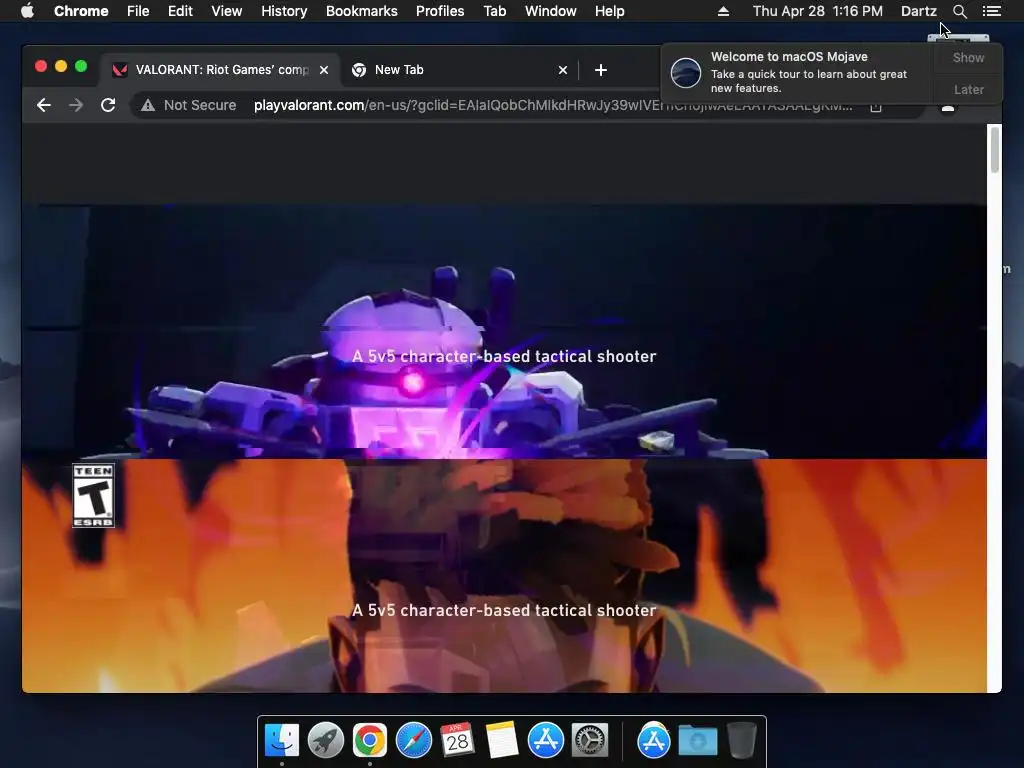The width and height of the screenshot is (1024, 768).
Task: Reload the current page
Action: (x=108, y=105)
